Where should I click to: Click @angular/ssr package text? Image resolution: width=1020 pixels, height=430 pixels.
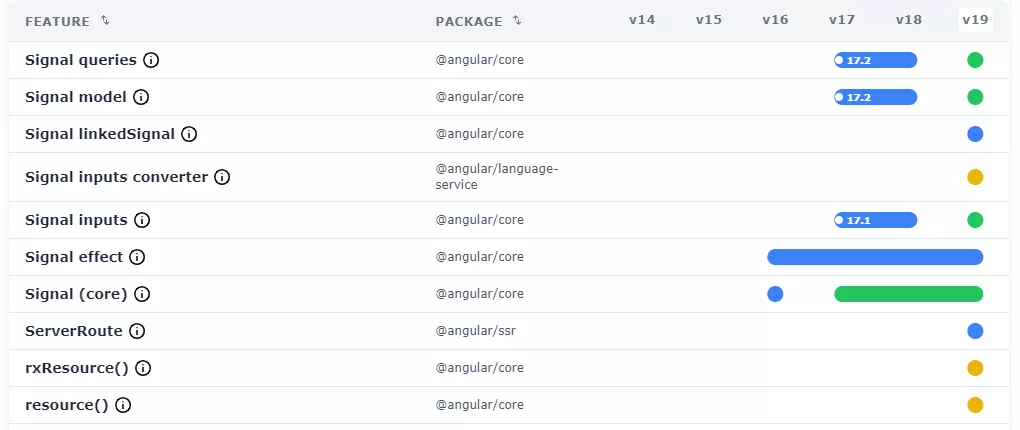coord(476,331)
